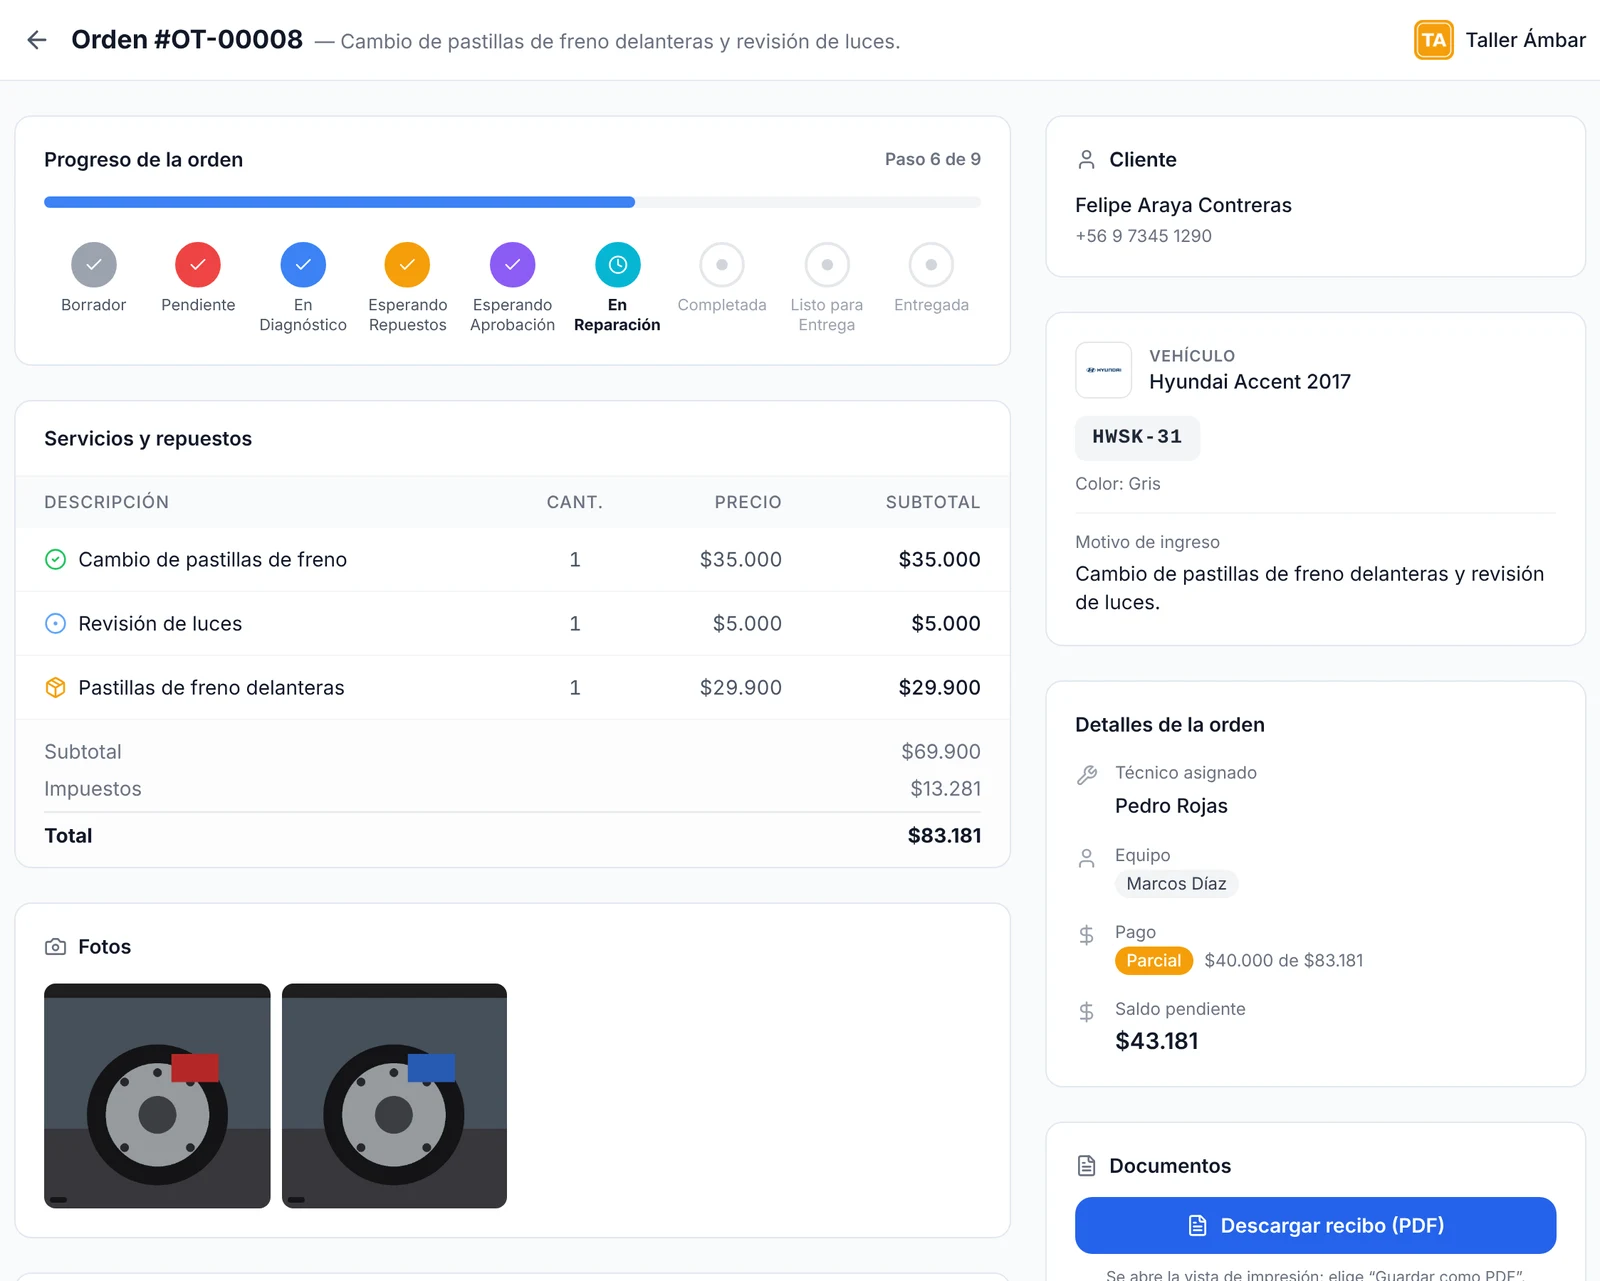This screenshot has width=1600, height=1281.
Task: Click the Entregada step circle
Action: [x=931, y=265]
